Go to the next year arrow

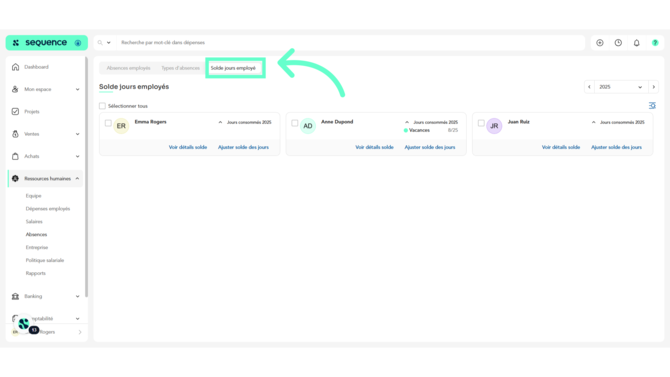click(653, 87)
